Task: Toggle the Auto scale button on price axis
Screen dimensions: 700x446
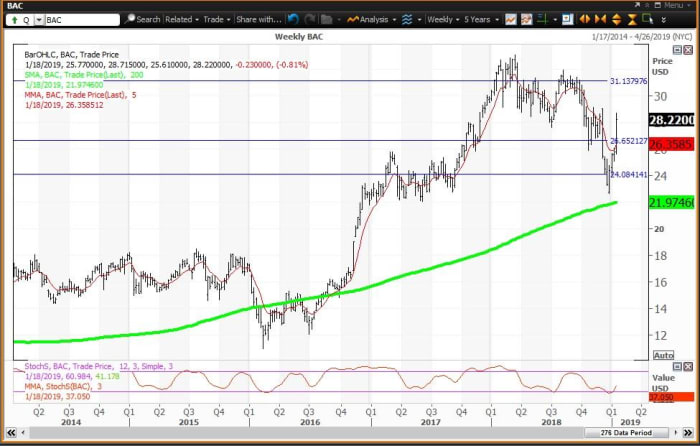Action: coord(663,355)
